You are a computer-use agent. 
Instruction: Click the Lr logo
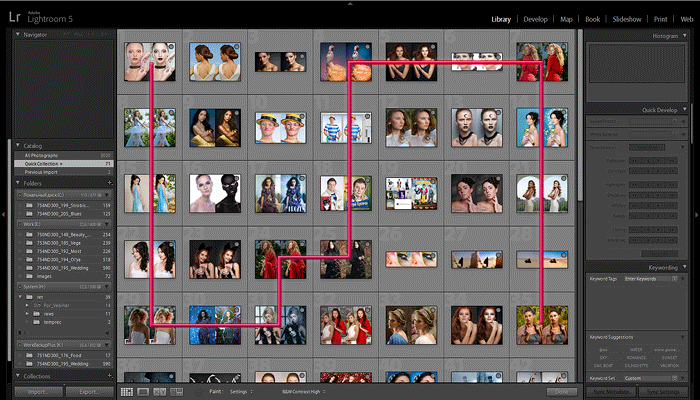click(14, 18)
